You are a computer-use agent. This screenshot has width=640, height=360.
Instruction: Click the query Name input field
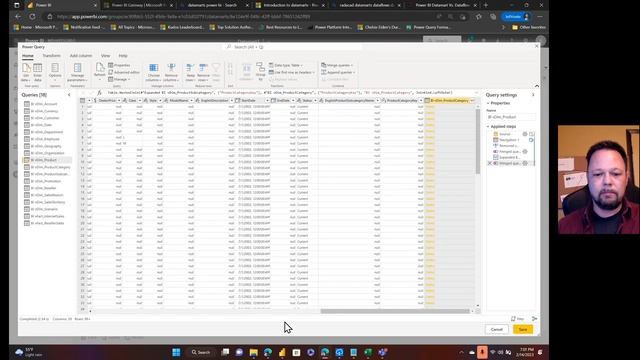click(511, 117)
